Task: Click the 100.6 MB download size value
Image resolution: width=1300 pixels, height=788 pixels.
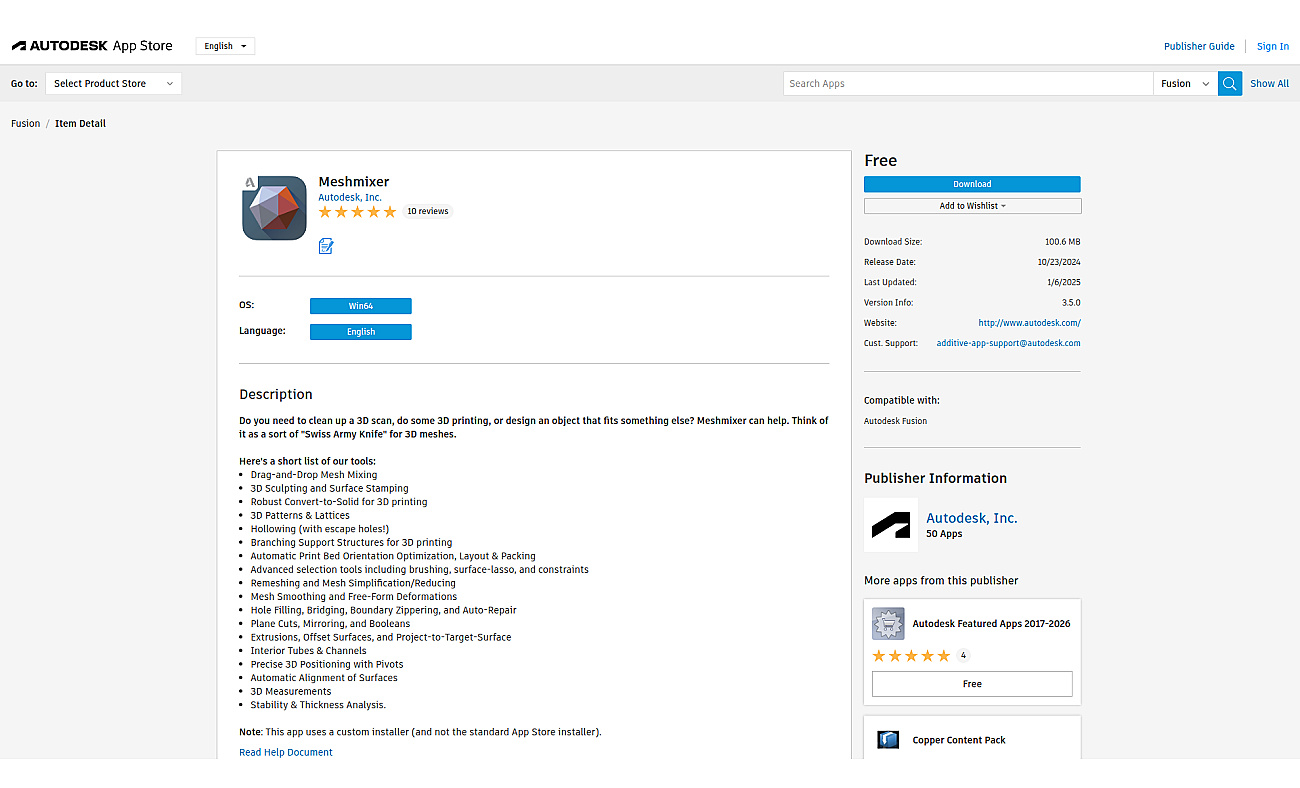Action: coord(1062,242)
